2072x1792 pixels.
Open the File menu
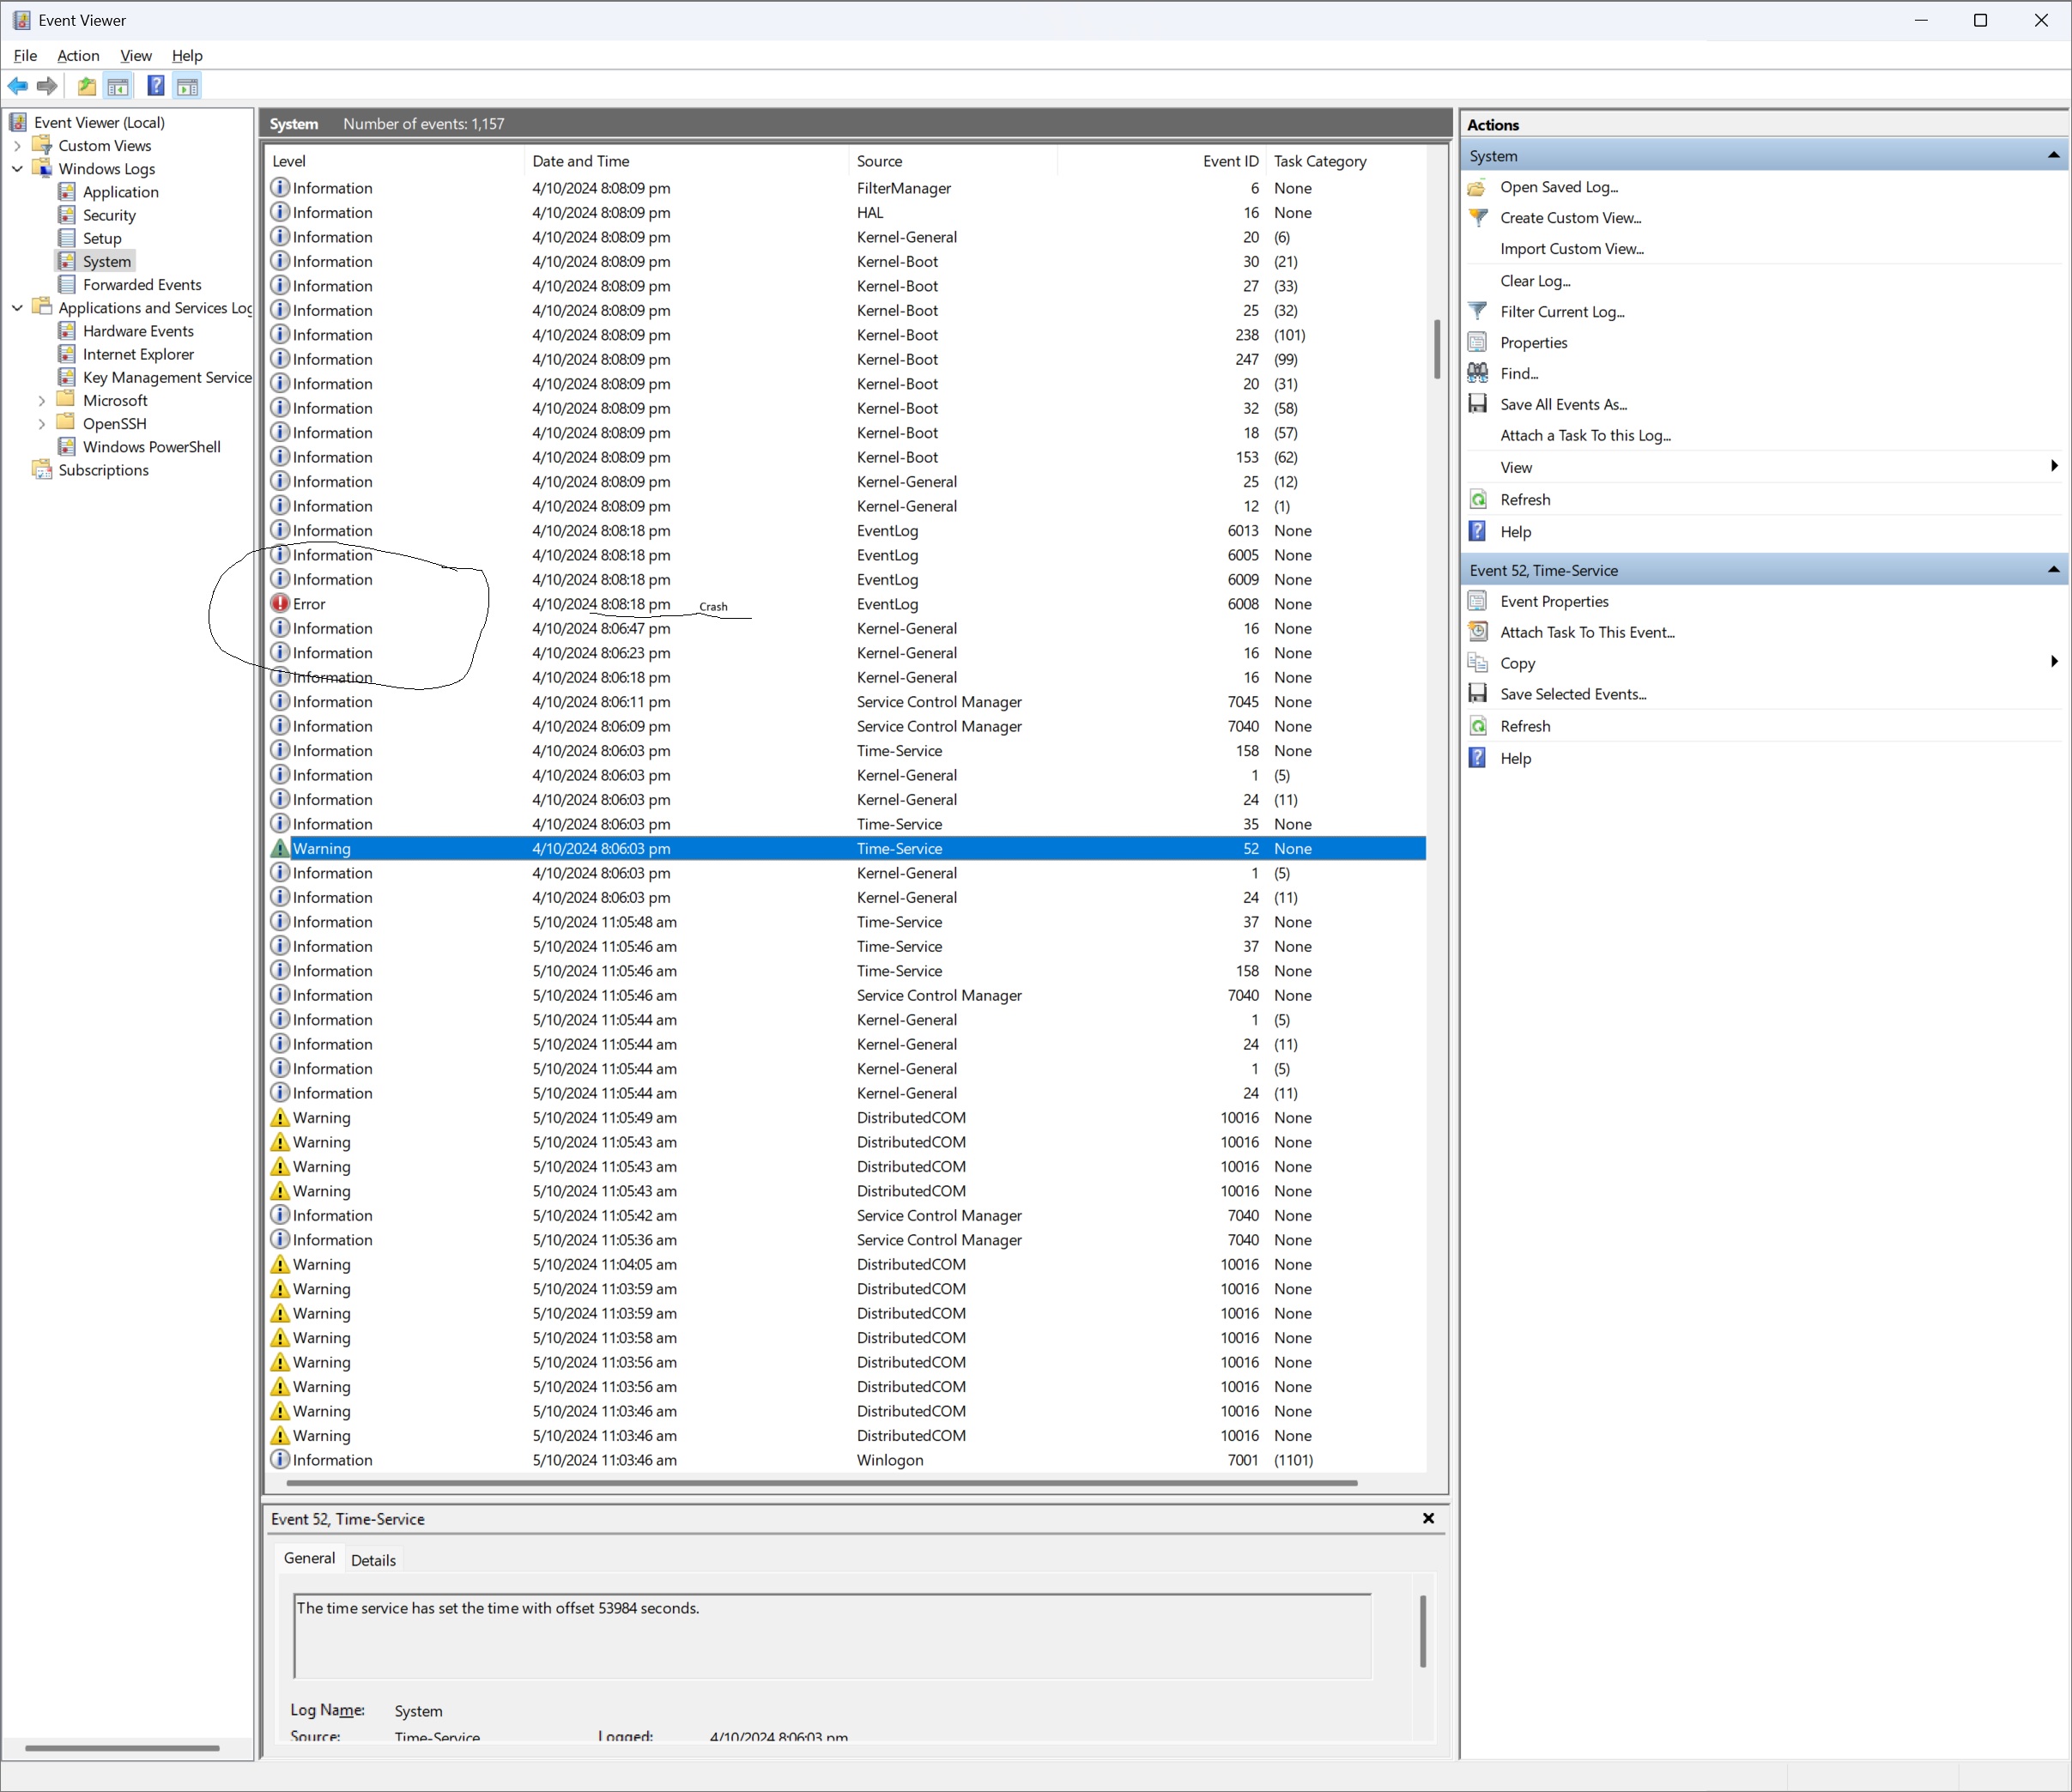click(x=25, y=56)
